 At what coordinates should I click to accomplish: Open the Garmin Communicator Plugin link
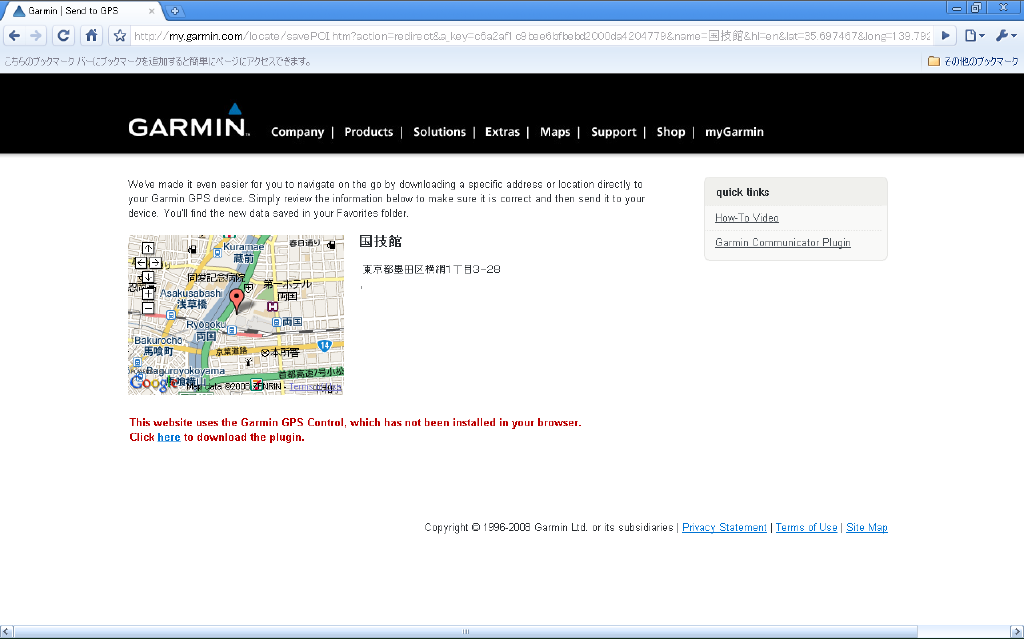782,242
